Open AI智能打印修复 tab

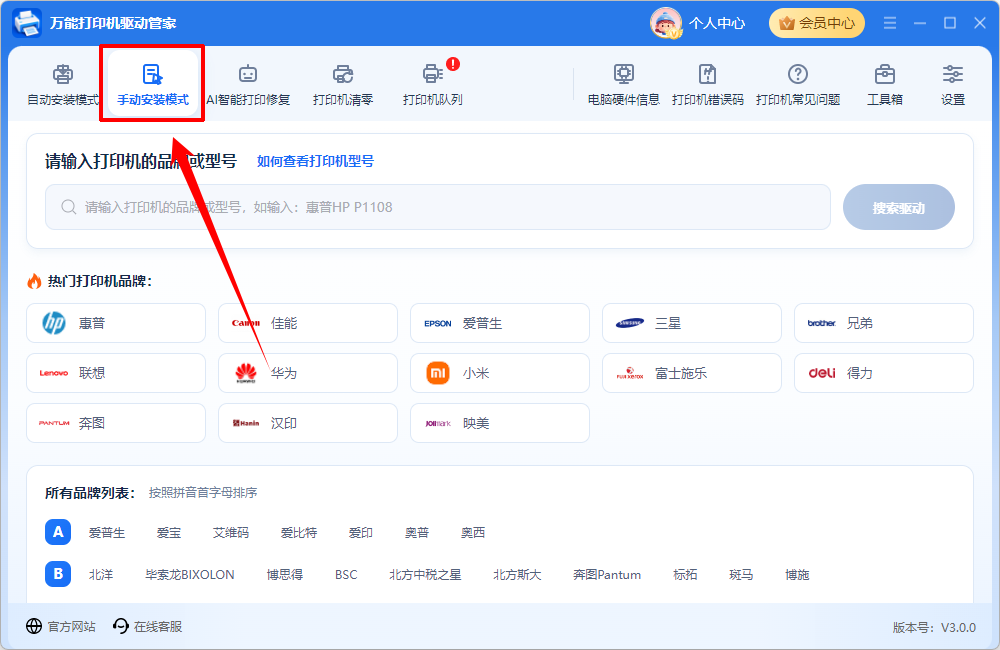pos(248,85)
